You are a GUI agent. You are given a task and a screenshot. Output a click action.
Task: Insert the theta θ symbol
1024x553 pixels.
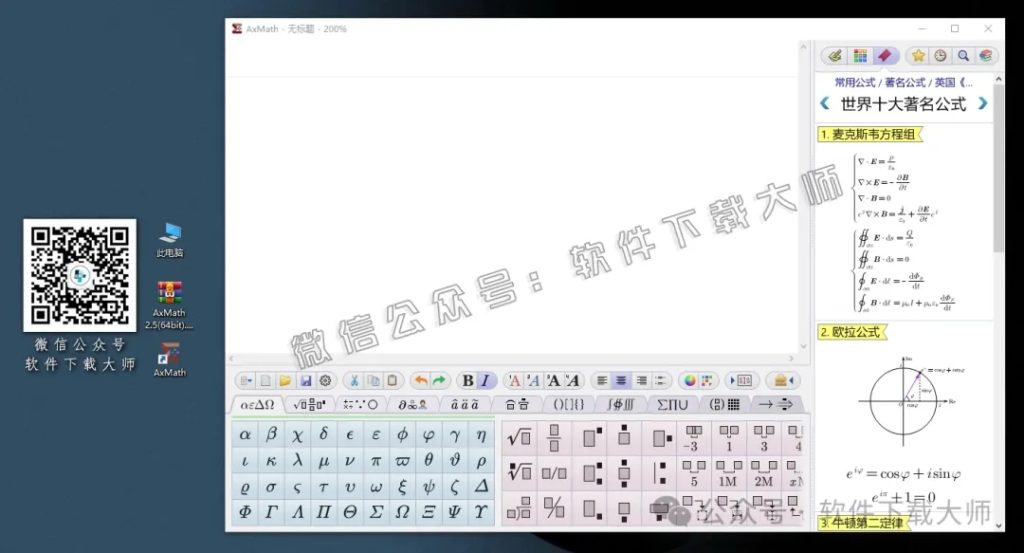428,461
